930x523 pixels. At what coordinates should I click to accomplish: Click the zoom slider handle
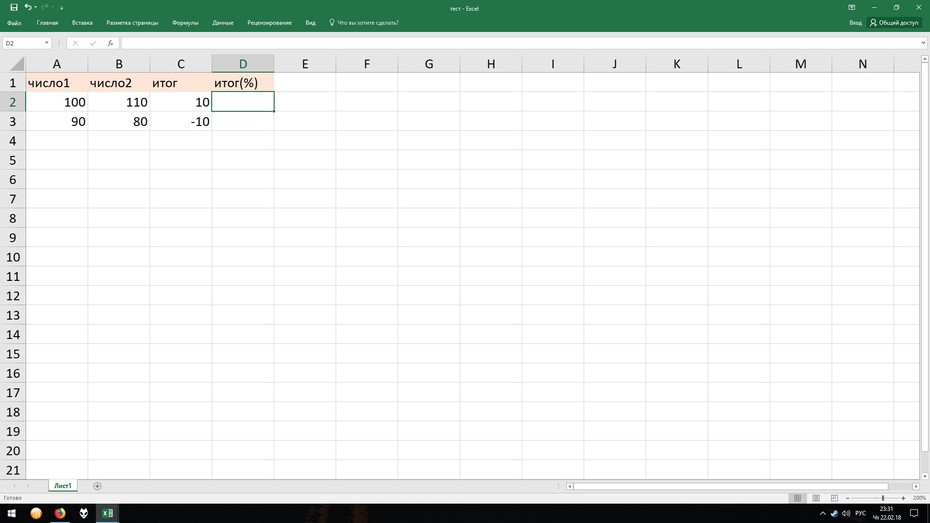coord(883,498)
